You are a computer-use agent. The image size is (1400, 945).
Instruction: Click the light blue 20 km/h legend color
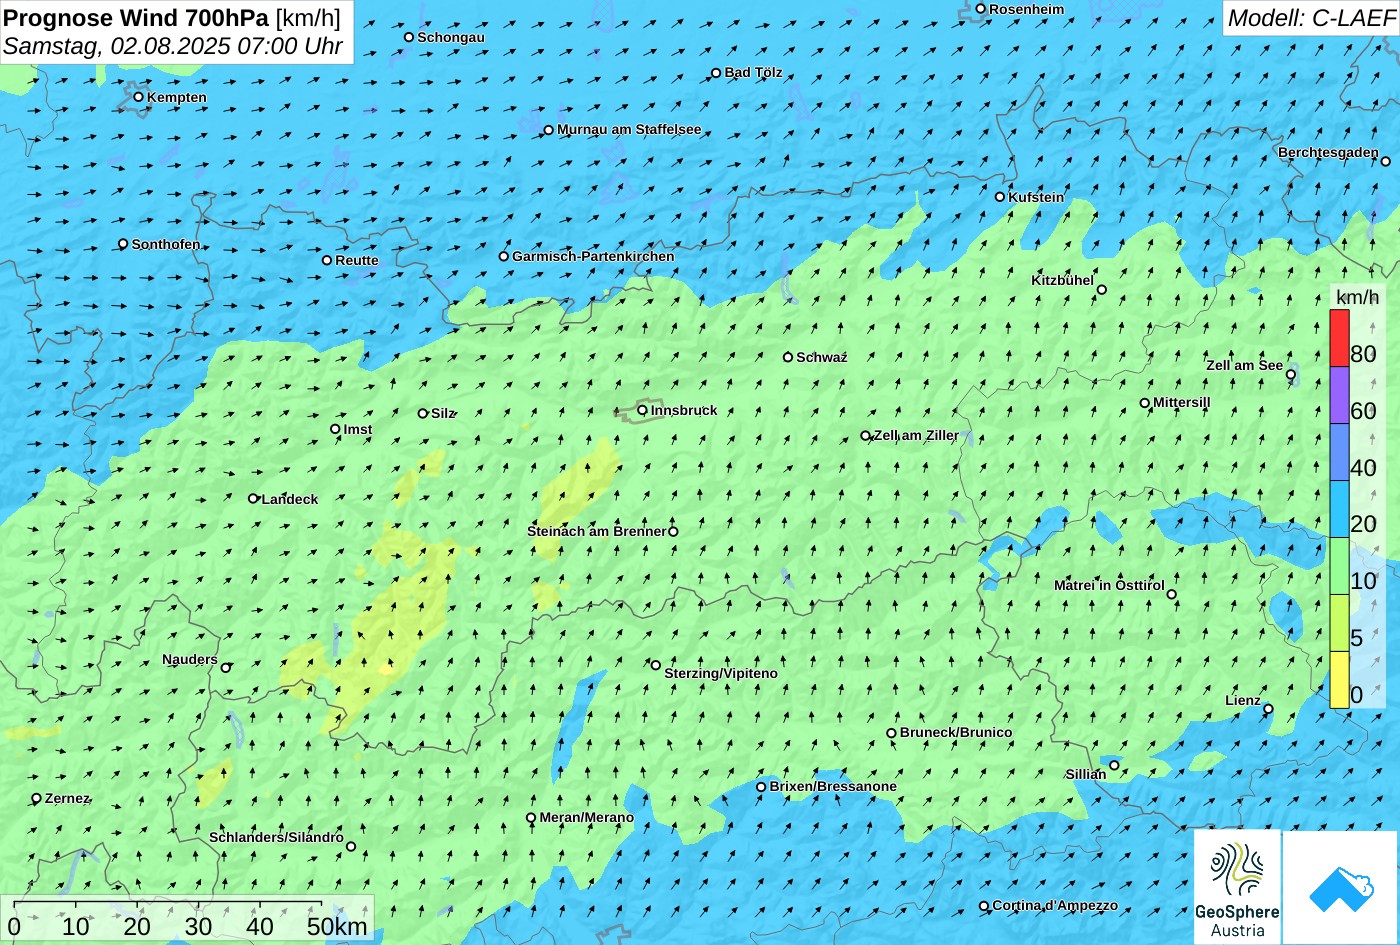click(x=1339, y=509)
